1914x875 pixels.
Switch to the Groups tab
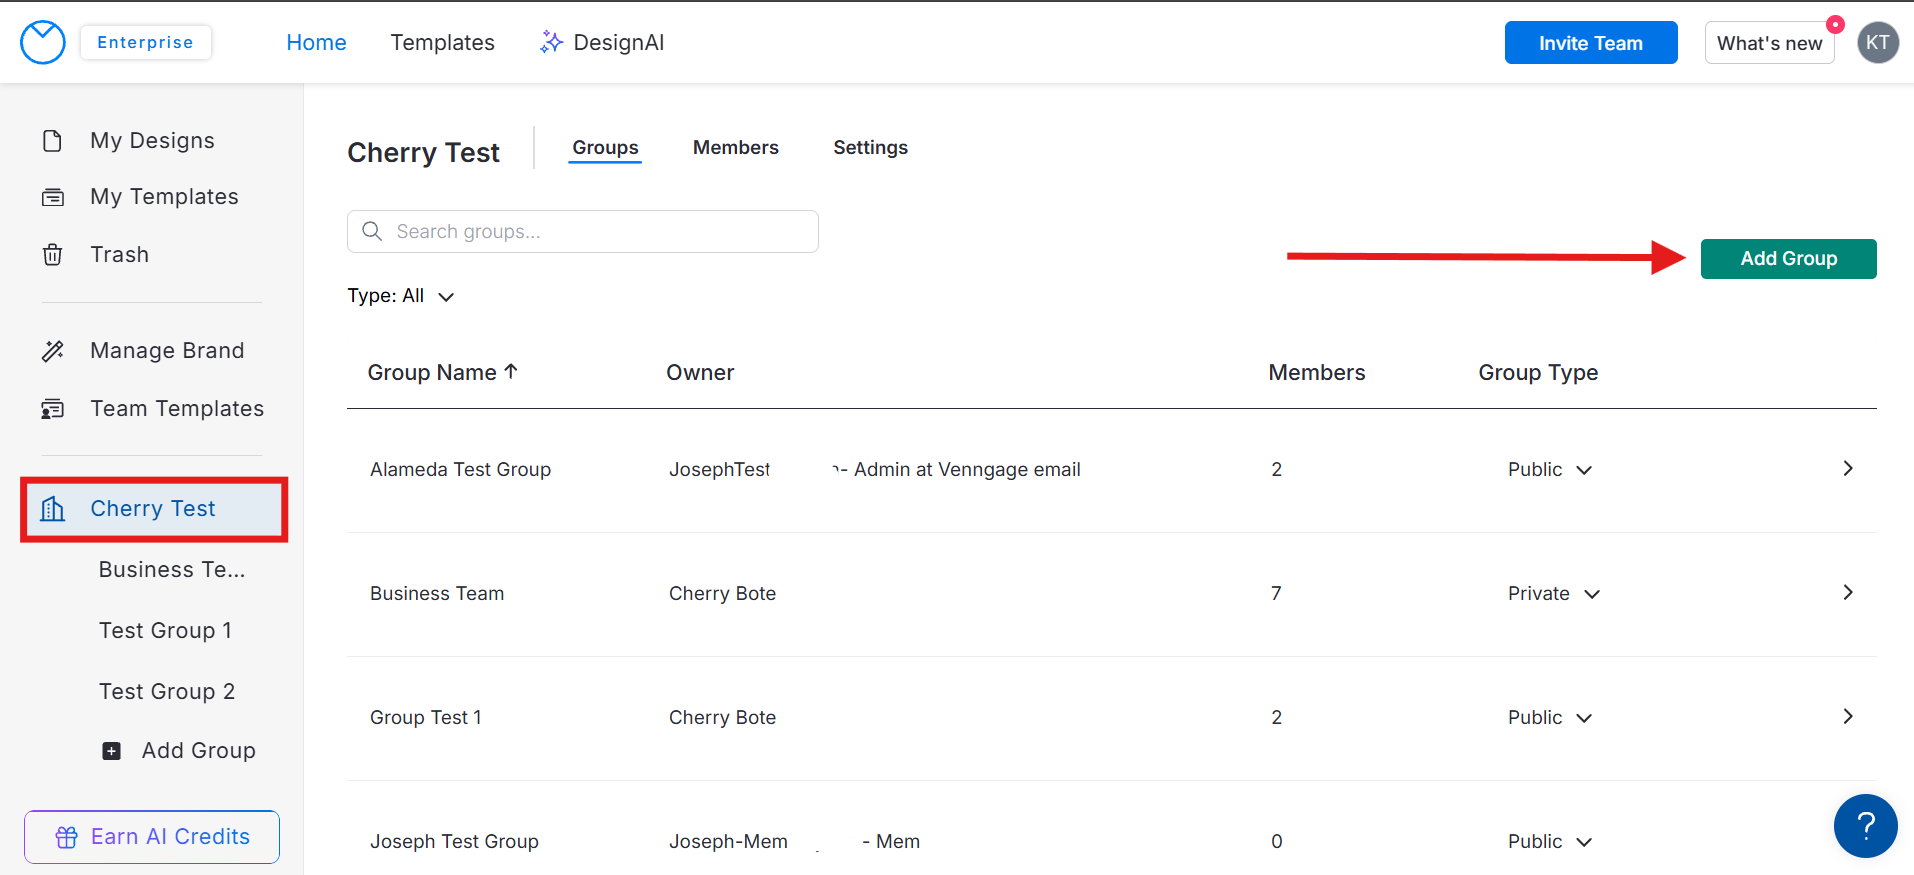[x=605, y=148]
